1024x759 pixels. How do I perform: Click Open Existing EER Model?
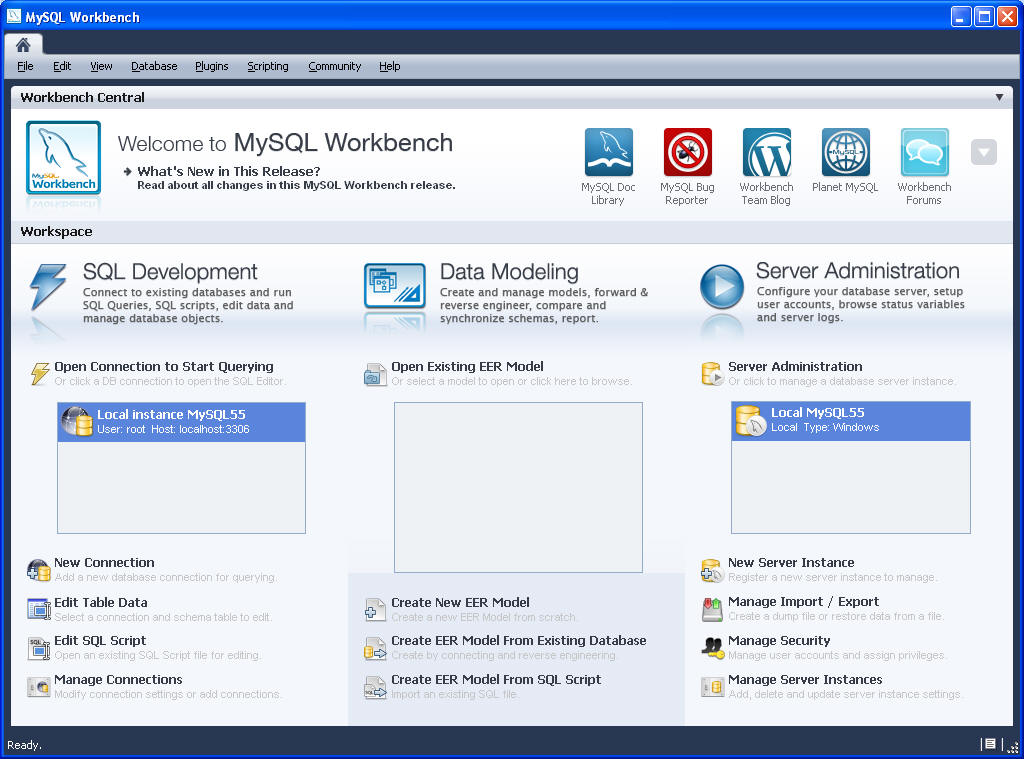click(468, 366)
